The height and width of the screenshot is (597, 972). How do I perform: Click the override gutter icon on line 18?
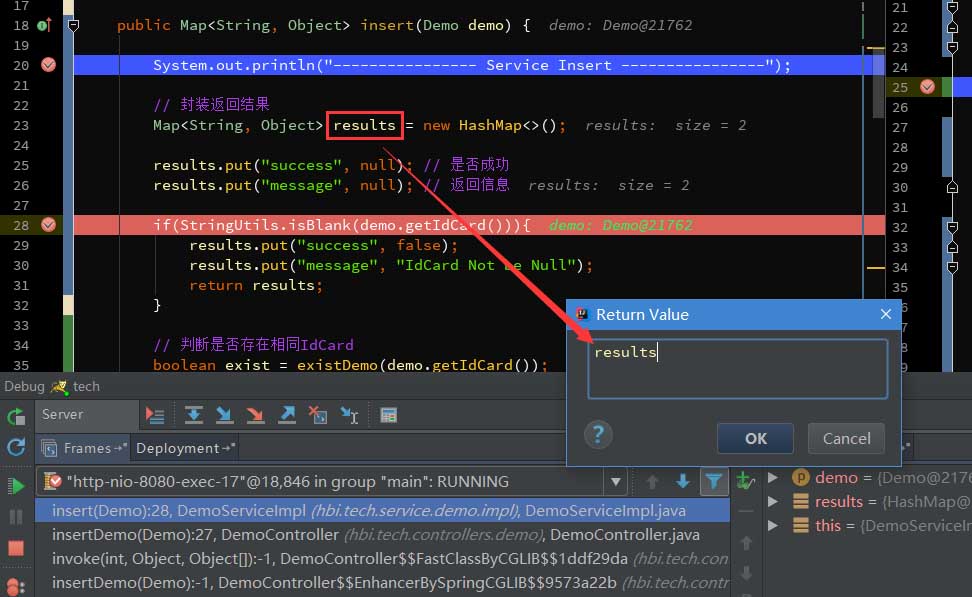(45, 25)
